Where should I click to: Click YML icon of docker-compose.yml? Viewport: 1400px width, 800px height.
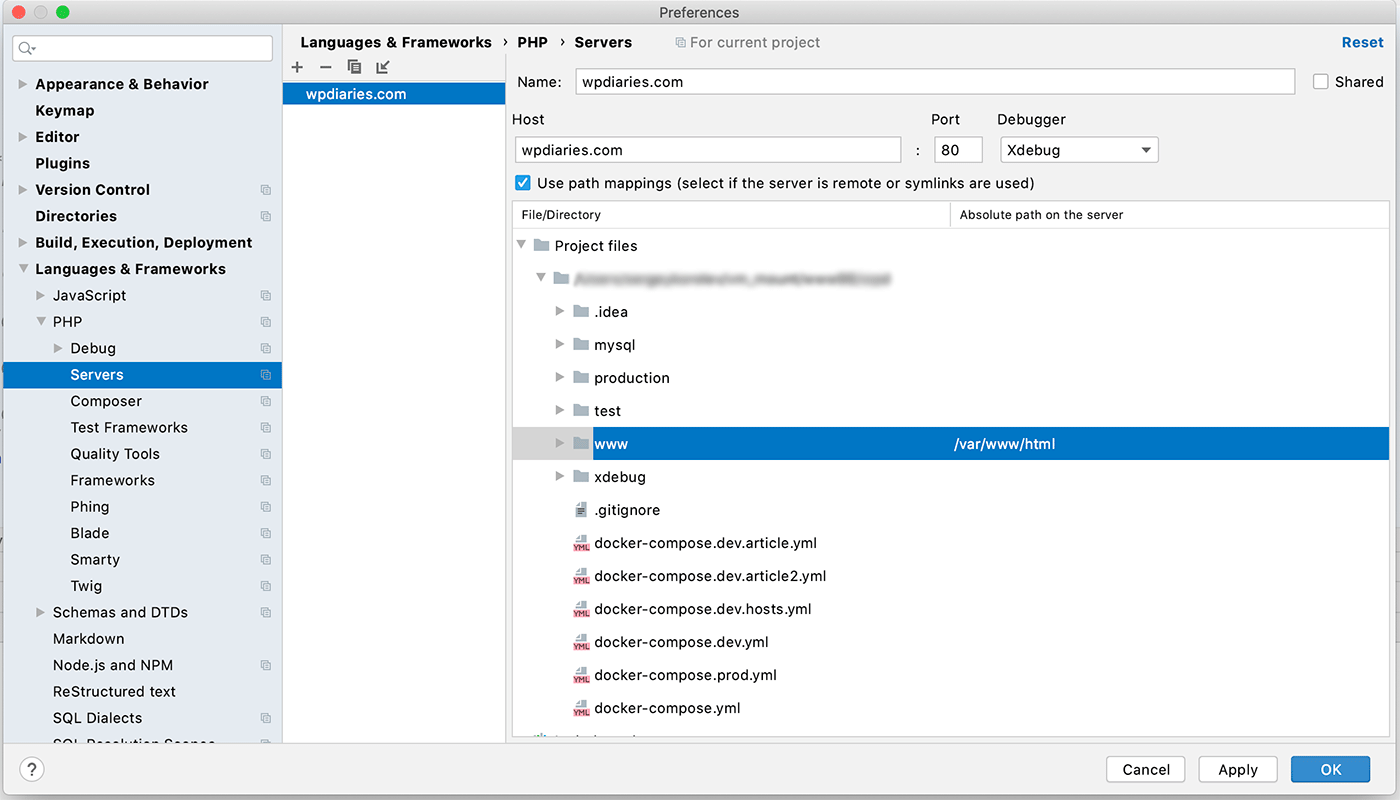coord(581,708)
